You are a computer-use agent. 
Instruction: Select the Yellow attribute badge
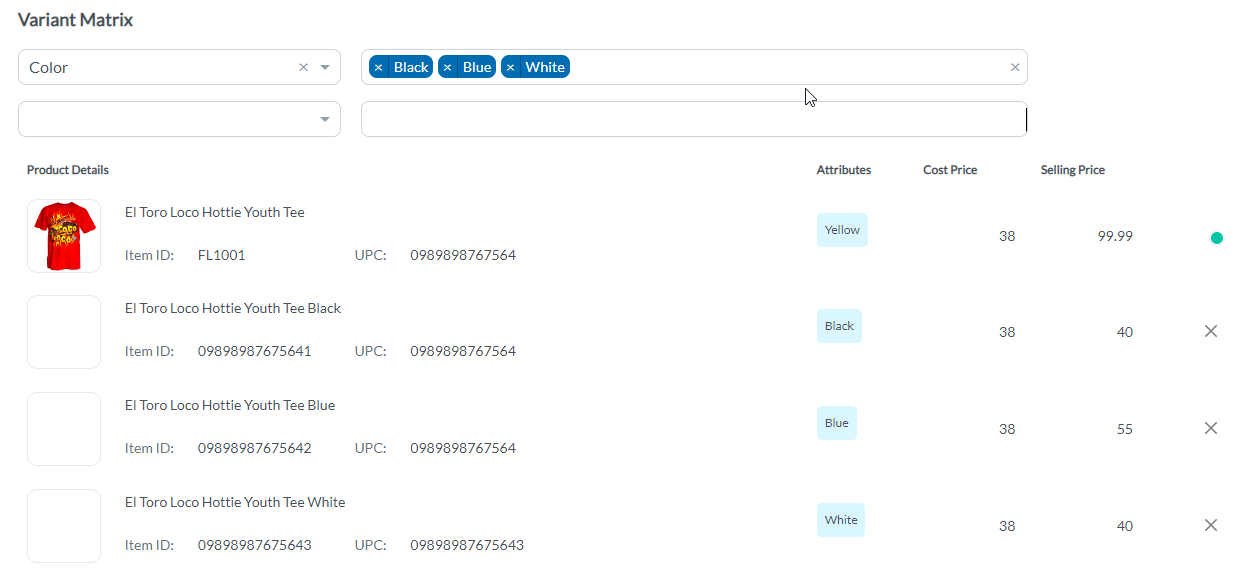point(842,229)
